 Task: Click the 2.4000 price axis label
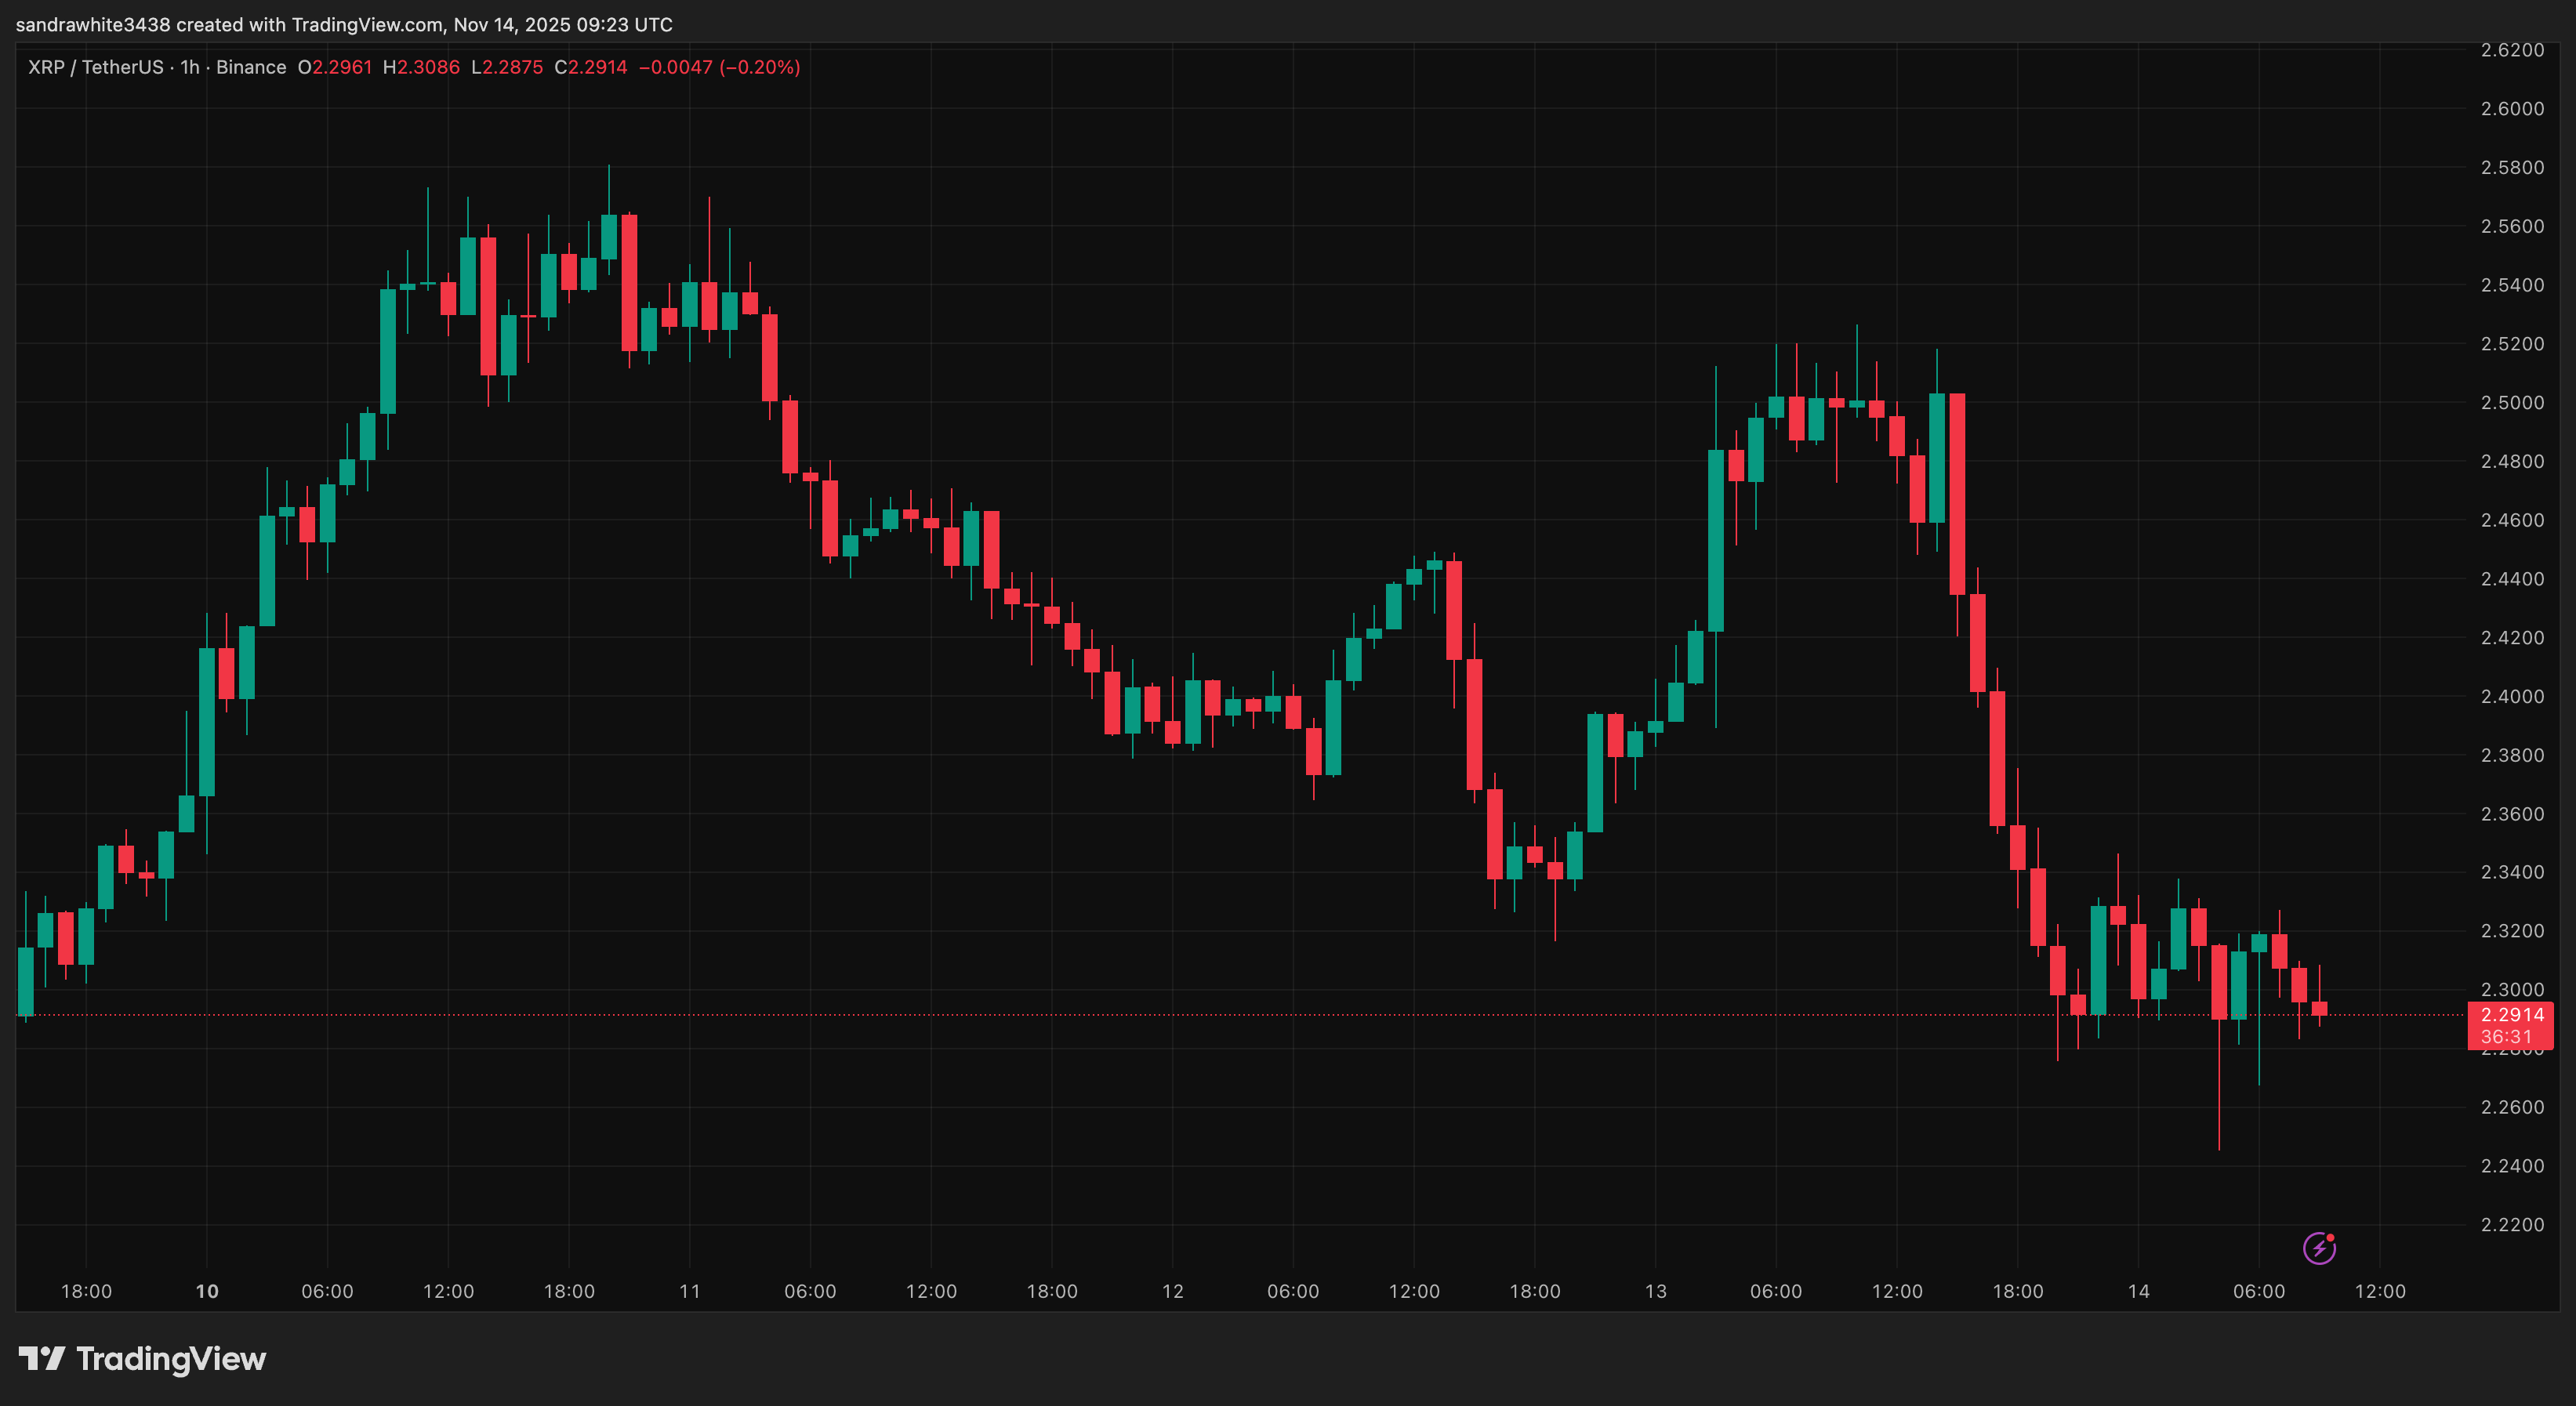pos(2512,696)
